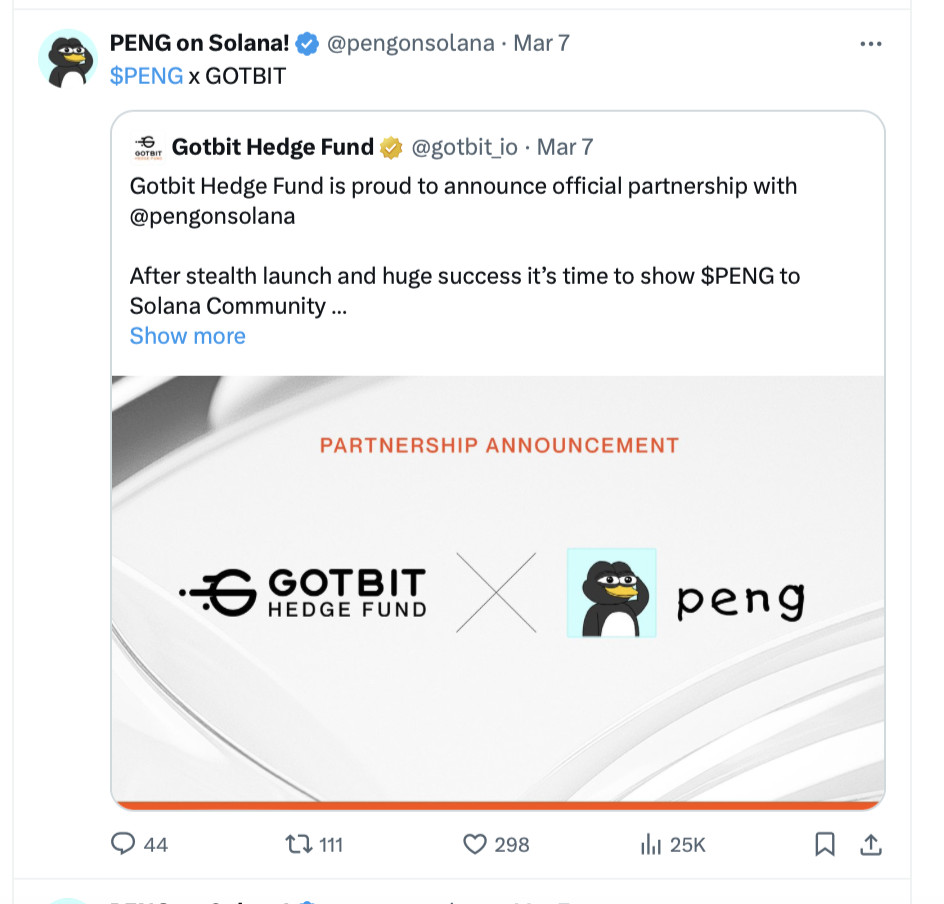Click the @gotbit_io handle

point(465,148)
